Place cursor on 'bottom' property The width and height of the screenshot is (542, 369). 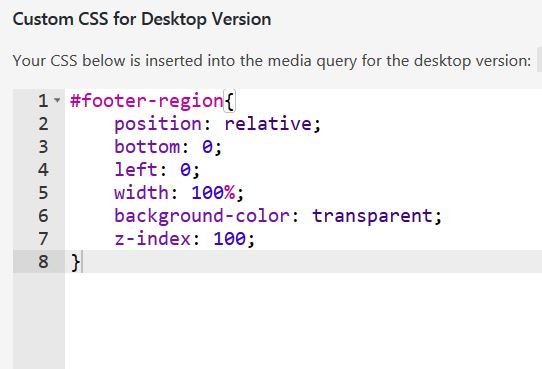click(x=147, y=147)
